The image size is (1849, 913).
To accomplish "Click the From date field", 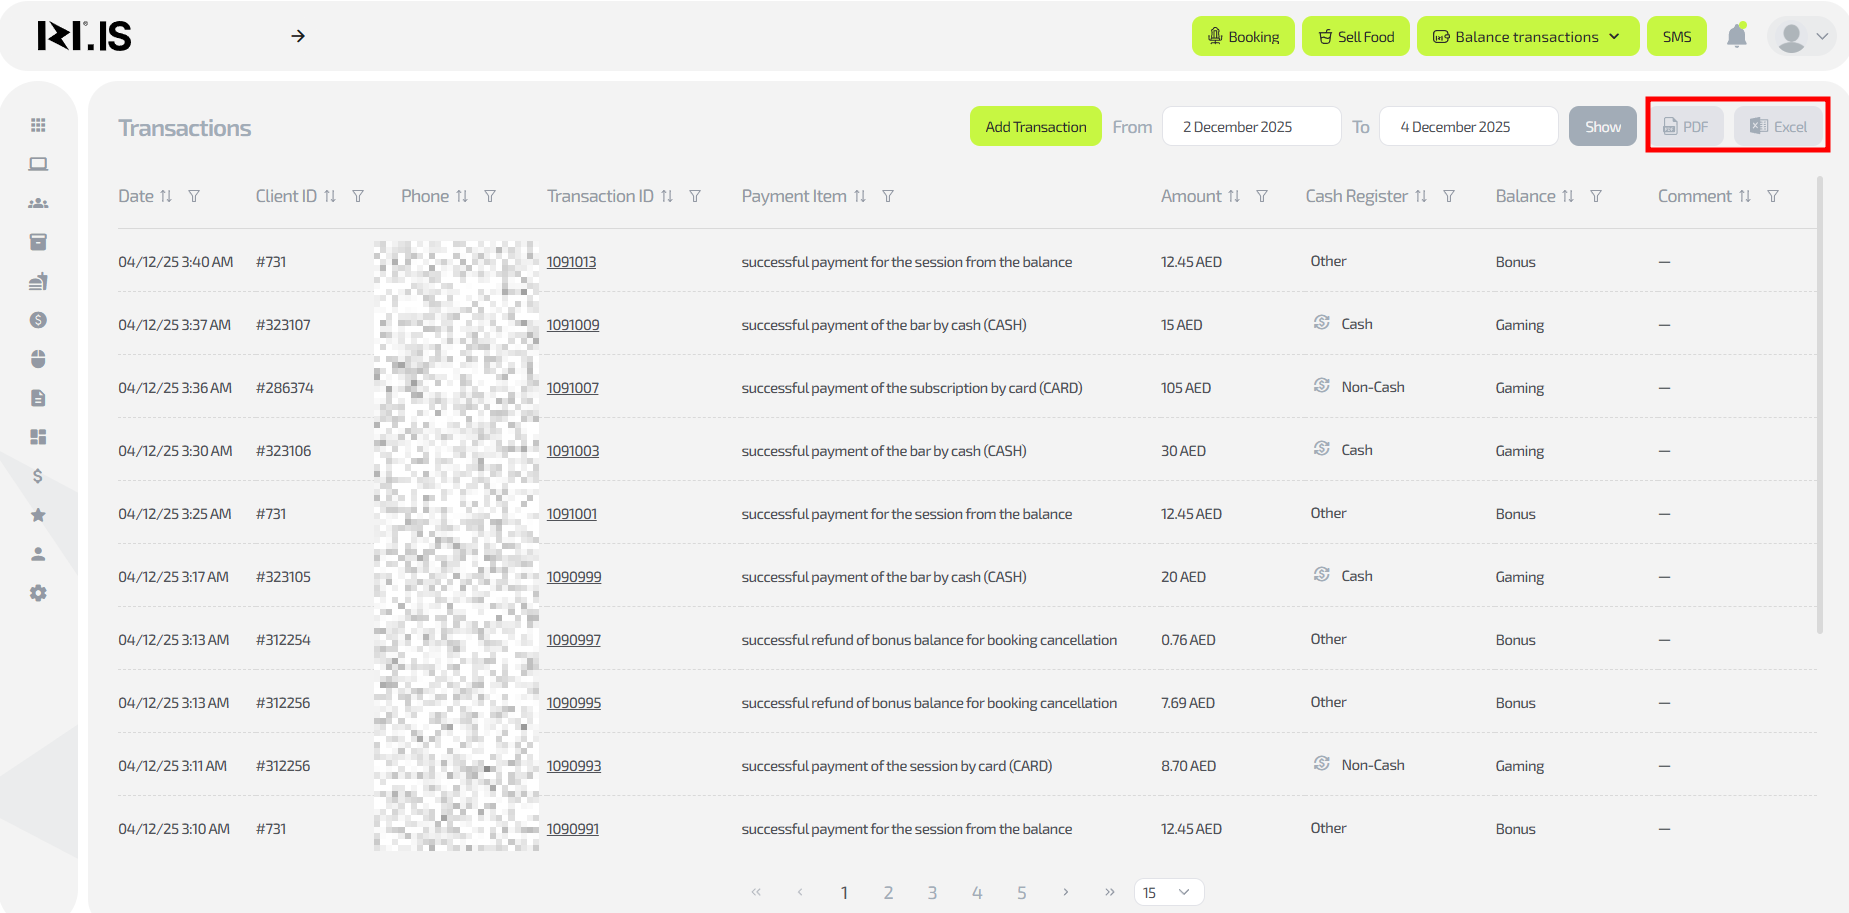I will pos(1251,127).
